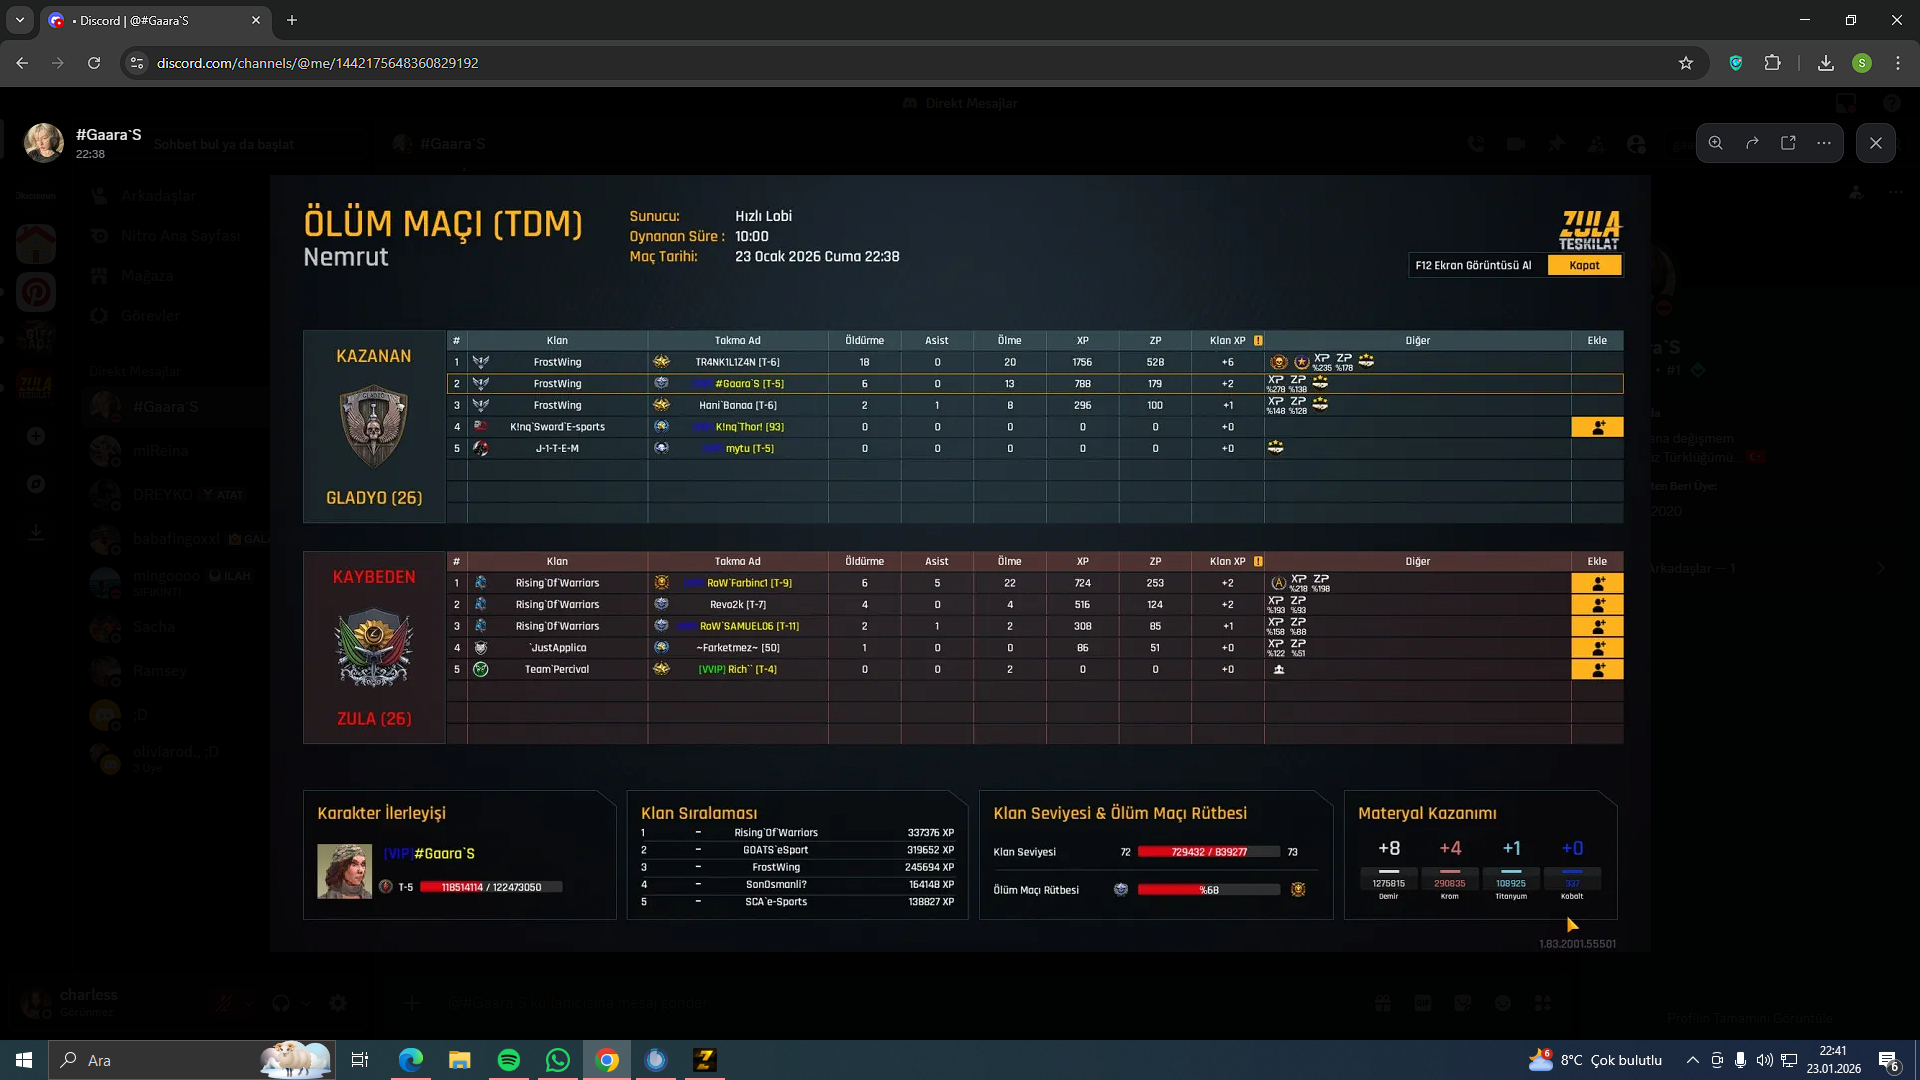The image size is (1920, 1080).
Task: Reload the Discord page
Action: point(94,63)
